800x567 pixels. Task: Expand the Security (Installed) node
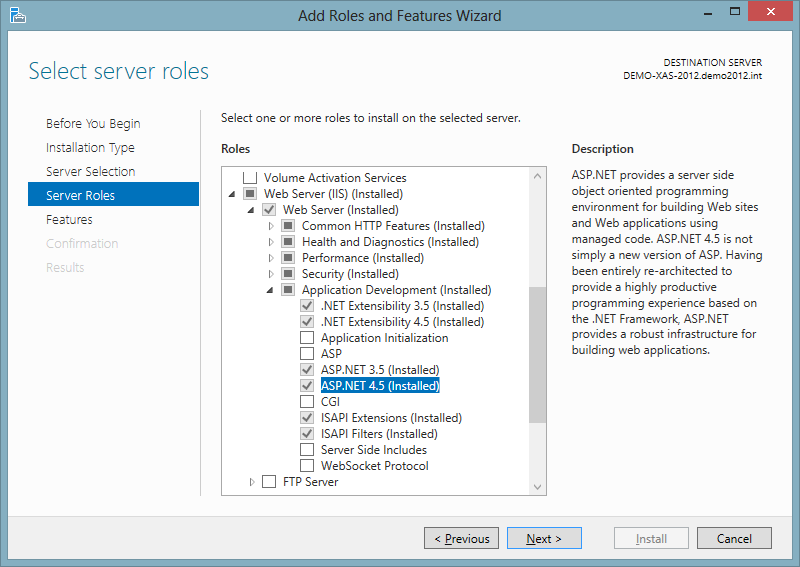point(271,274)
